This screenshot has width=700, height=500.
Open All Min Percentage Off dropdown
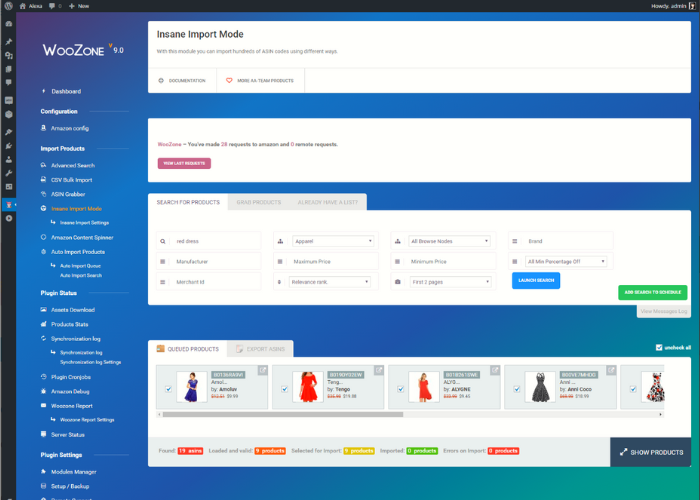[566, 262]
